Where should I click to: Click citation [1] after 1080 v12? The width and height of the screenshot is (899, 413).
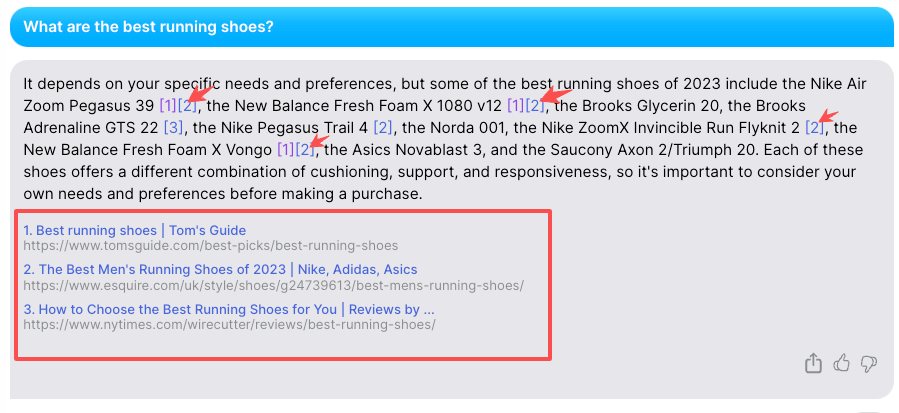(x=515, y=105)
